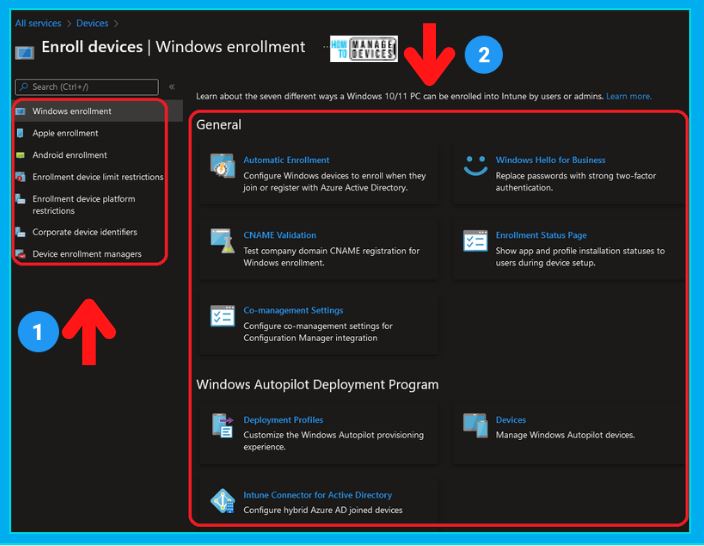Screen dimensions: 704x546
Task: Open Intune Connector for Active Directory link
Action: pos(317,495)
